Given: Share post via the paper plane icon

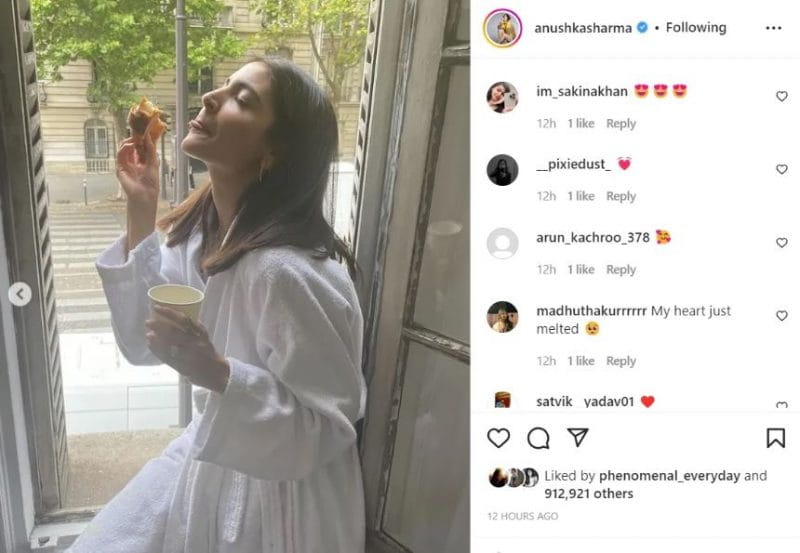Looking at the screenshot, I should [578, 437].
